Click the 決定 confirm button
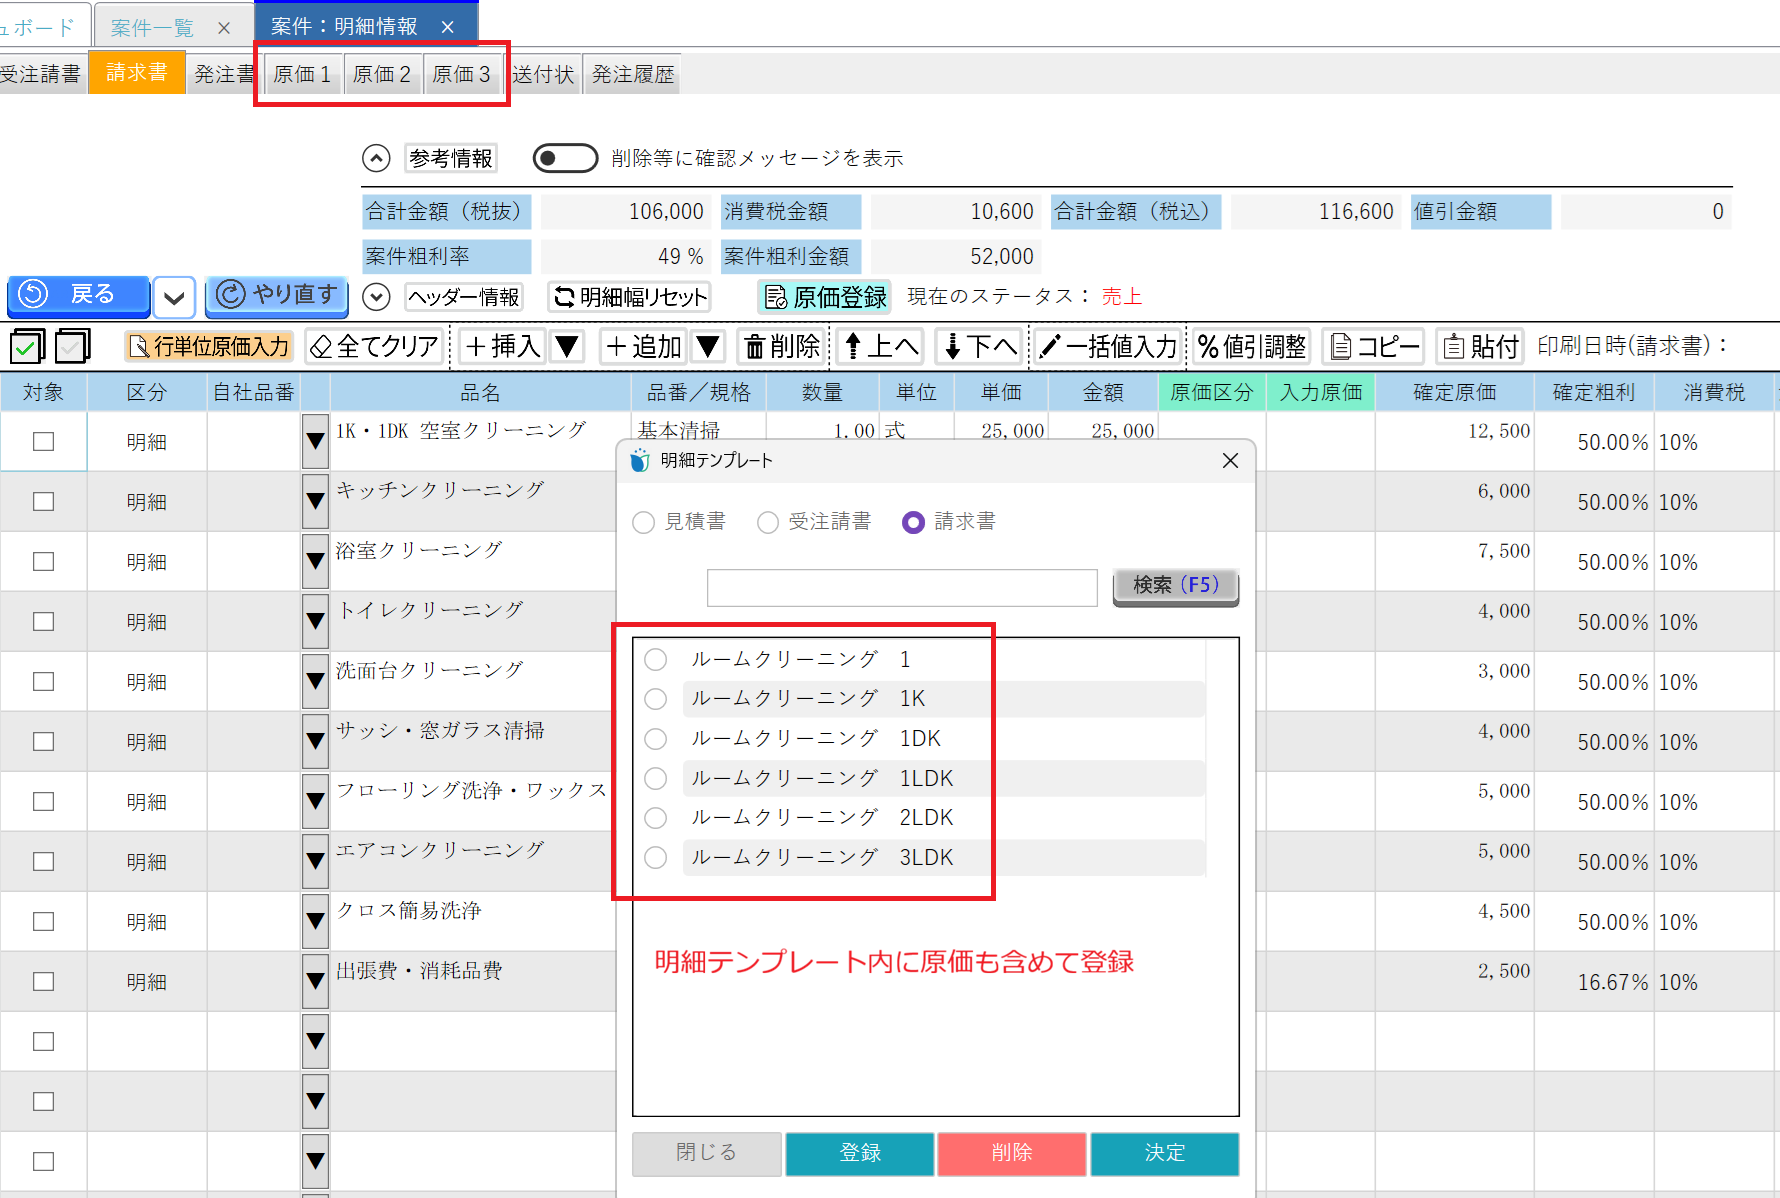Image resolution: width=1780 pixels, height=1198 pixels. click(x=1165, y=1153)
